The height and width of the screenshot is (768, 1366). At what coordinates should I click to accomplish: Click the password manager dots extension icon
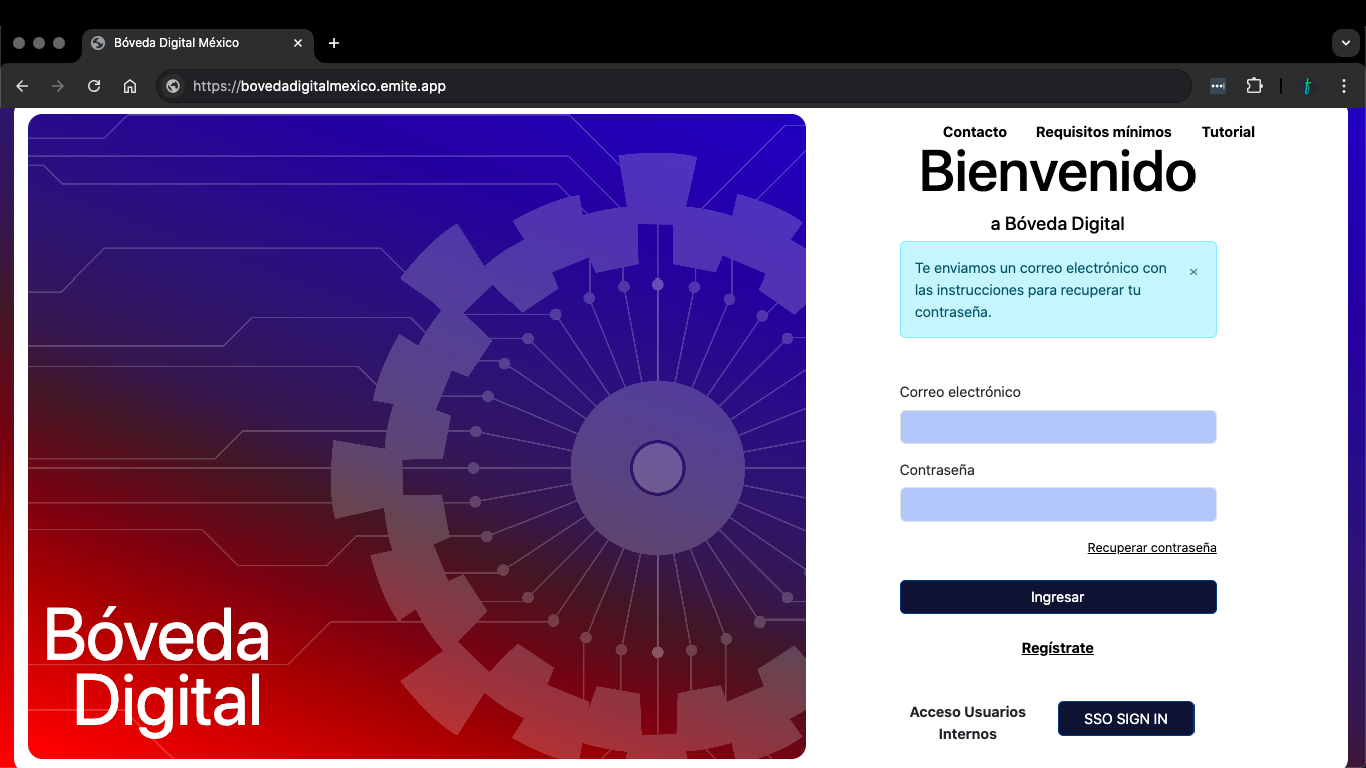click(x=1218, y=86)
